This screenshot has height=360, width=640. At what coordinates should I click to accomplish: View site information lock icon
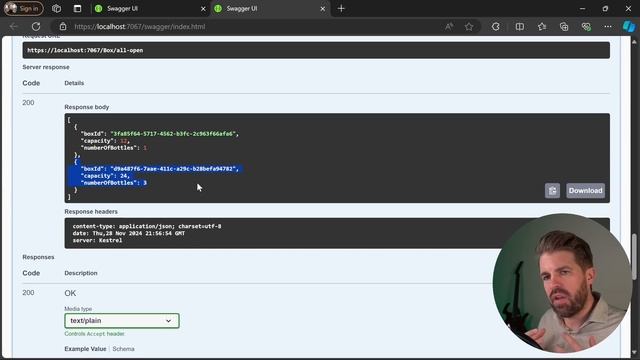63,27
